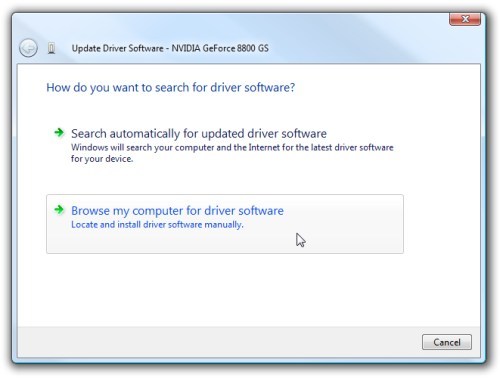Click the back arrow button
500x378 pixels.
pos(28,48)
